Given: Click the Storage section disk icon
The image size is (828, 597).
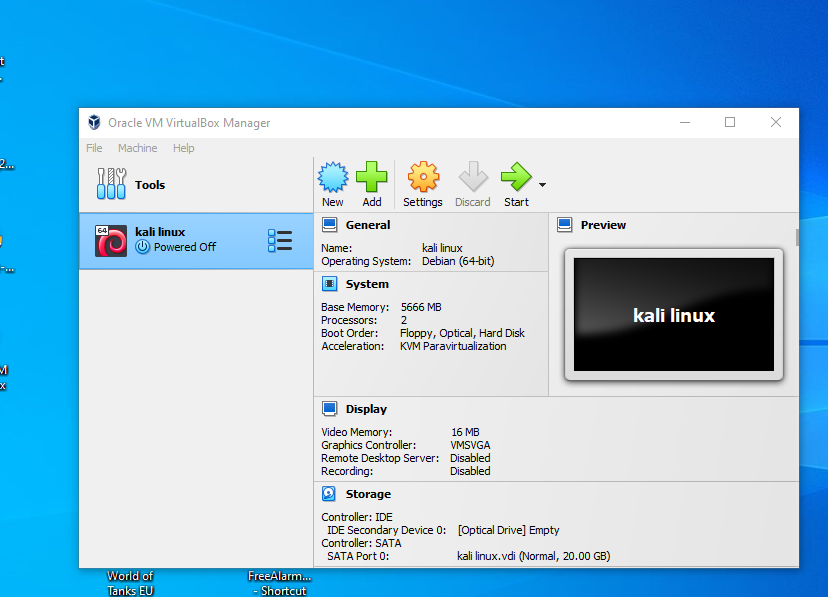Looking at the screenshot, I should [329, 494].
